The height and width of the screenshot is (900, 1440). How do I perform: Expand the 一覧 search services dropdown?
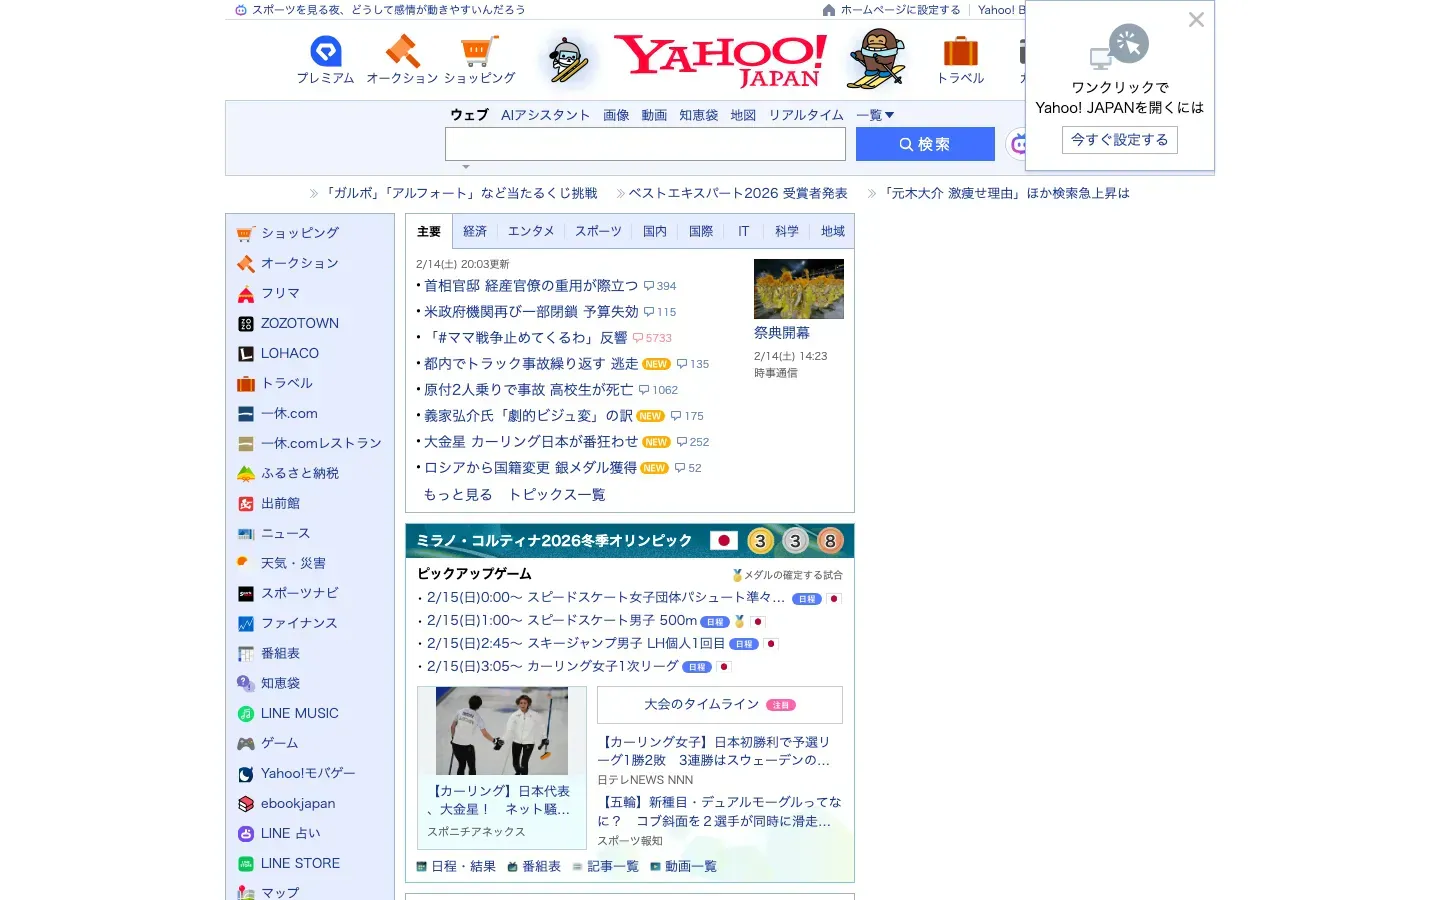(x=874, y=115)
